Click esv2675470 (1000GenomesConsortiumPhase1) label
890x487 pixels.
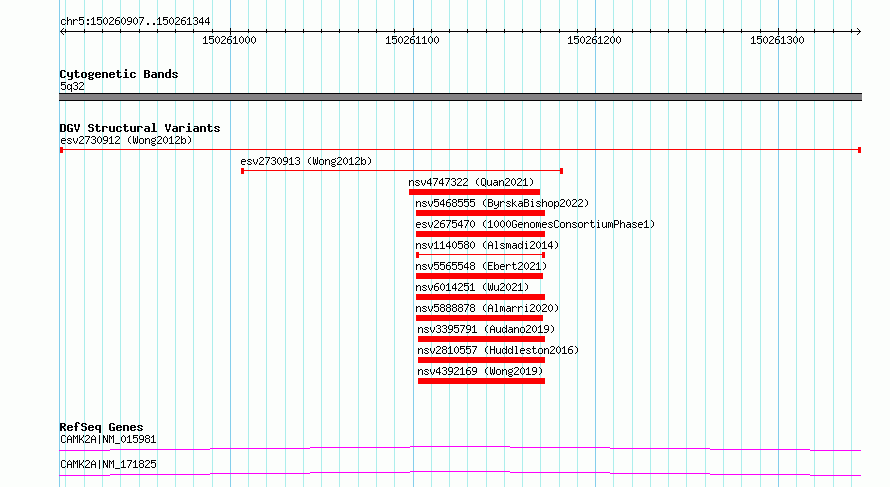coord(535,224)
